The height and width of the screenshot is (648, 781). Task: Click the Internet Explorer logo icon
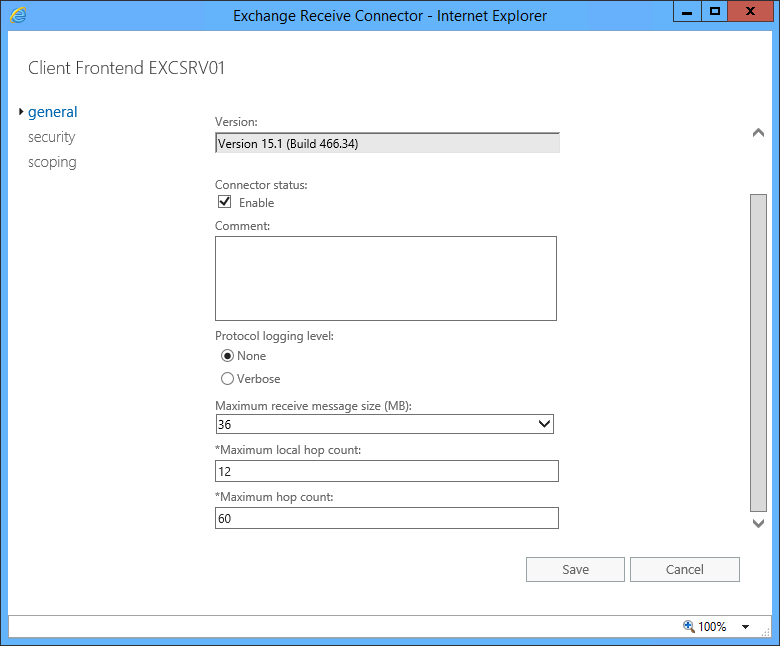(x=18, y=15)
